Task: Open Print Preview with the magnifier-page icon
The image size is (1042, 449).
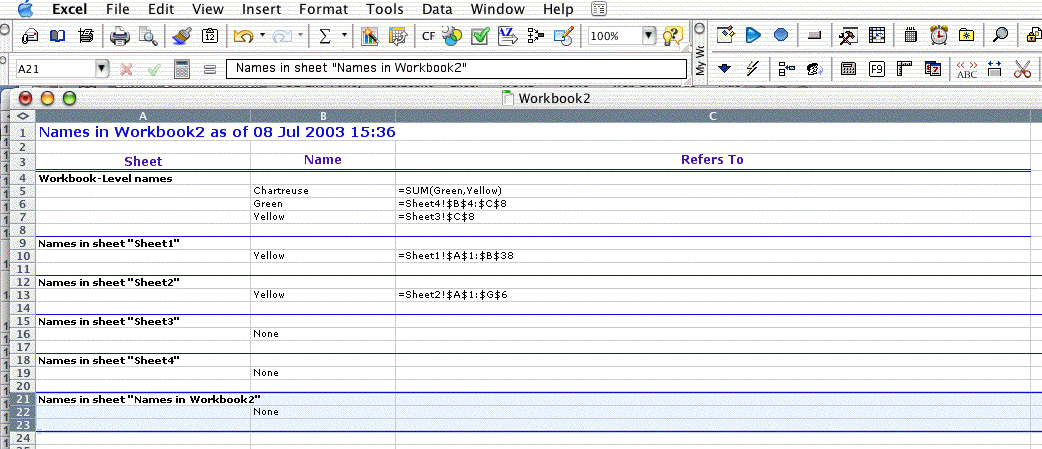Action: (x=147, y=36)
